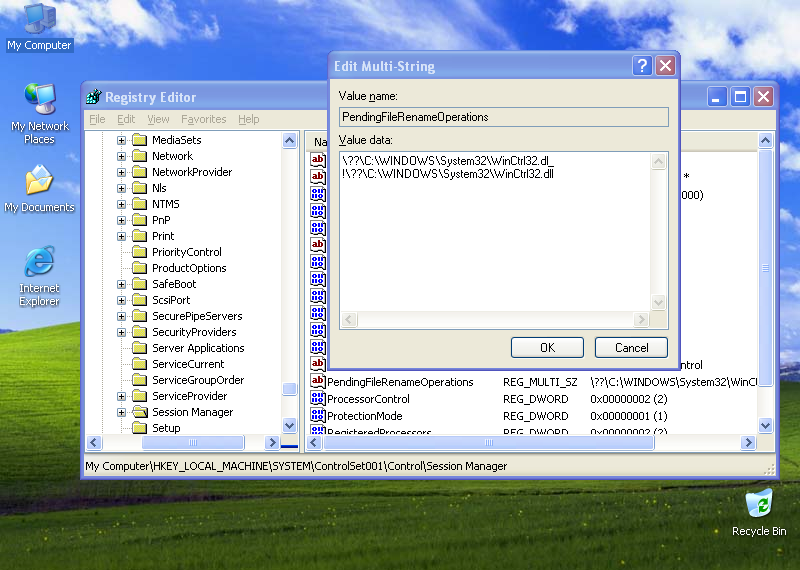
Task: Select the PendingFileRenameOperations value row name
Action: pyautogui.click(x=400, y=382)
